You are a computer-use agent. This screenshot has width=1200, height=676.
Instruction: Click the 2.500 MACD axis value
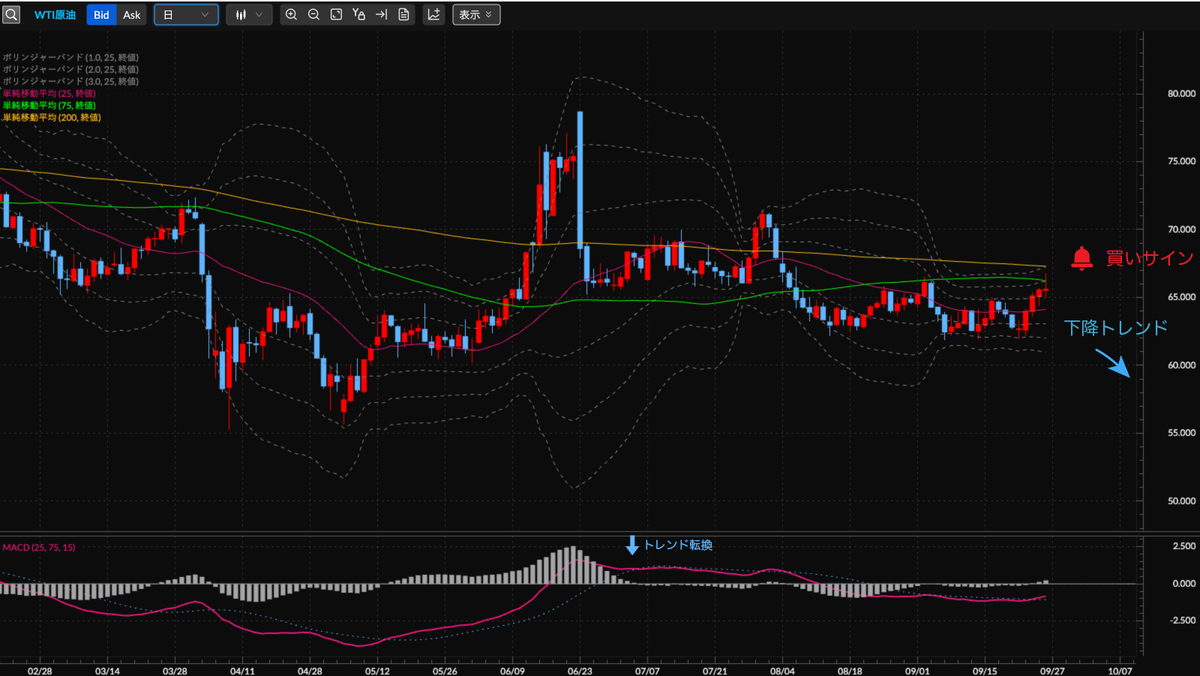(x=1183, y=546)
